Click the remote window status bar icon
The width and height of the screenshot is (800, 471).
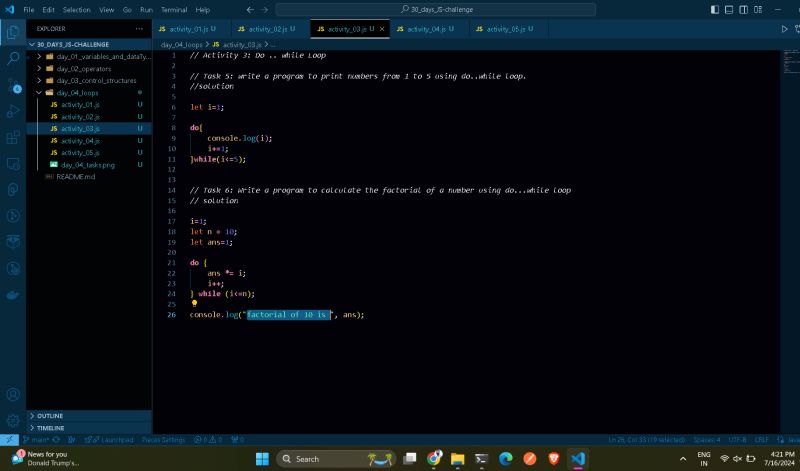(9, 439)
